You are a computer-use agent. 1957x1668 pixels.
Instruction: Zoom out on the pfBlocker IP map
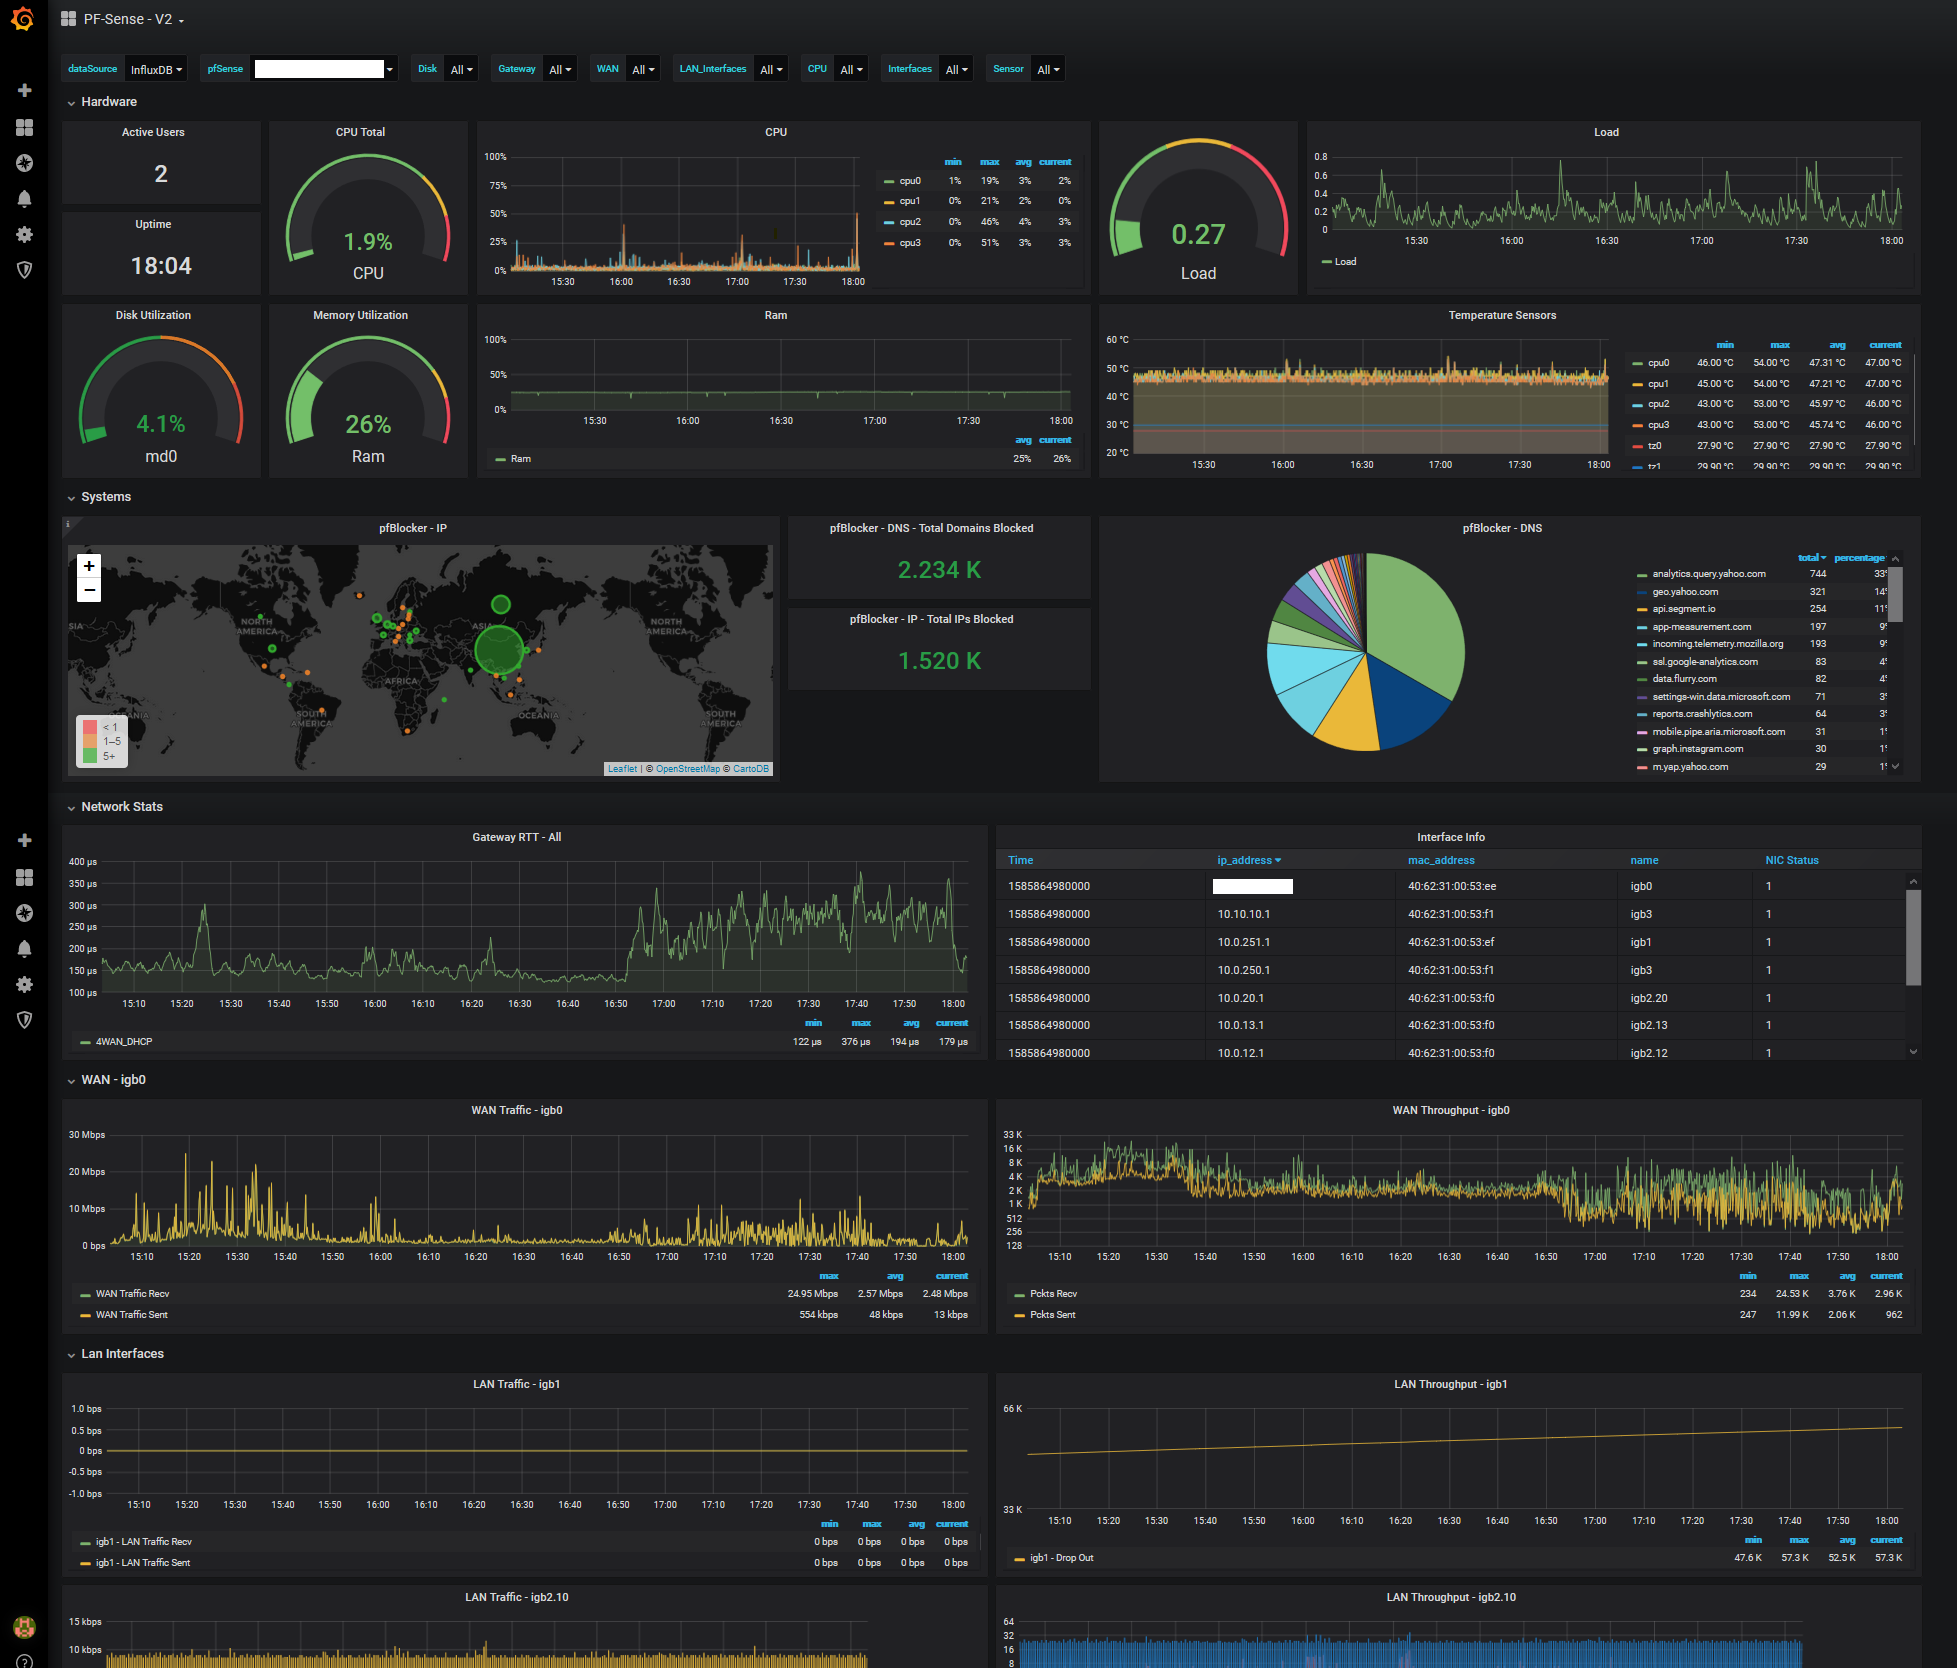89,590
